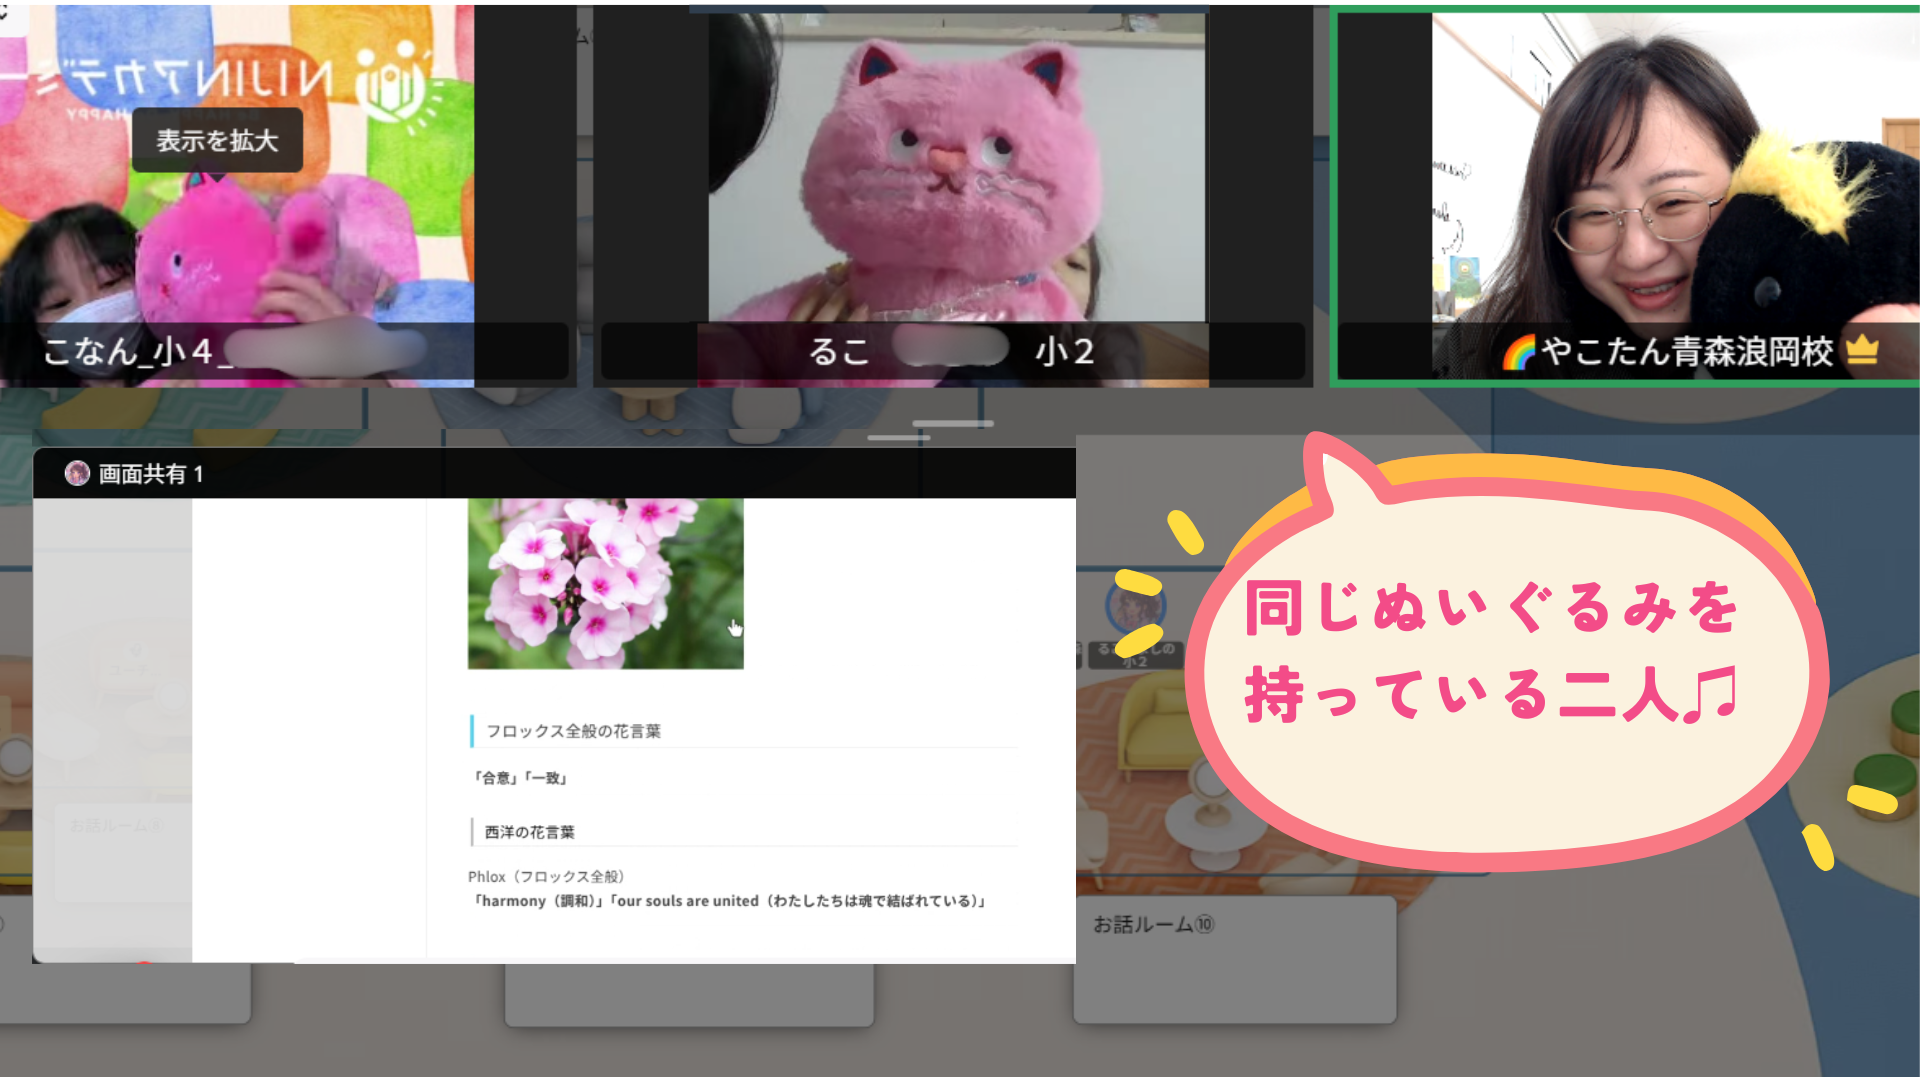Click the Phlox（フロックス全般） text
The height and width of the screenshot is (1080, 1920).
[547, 877]
